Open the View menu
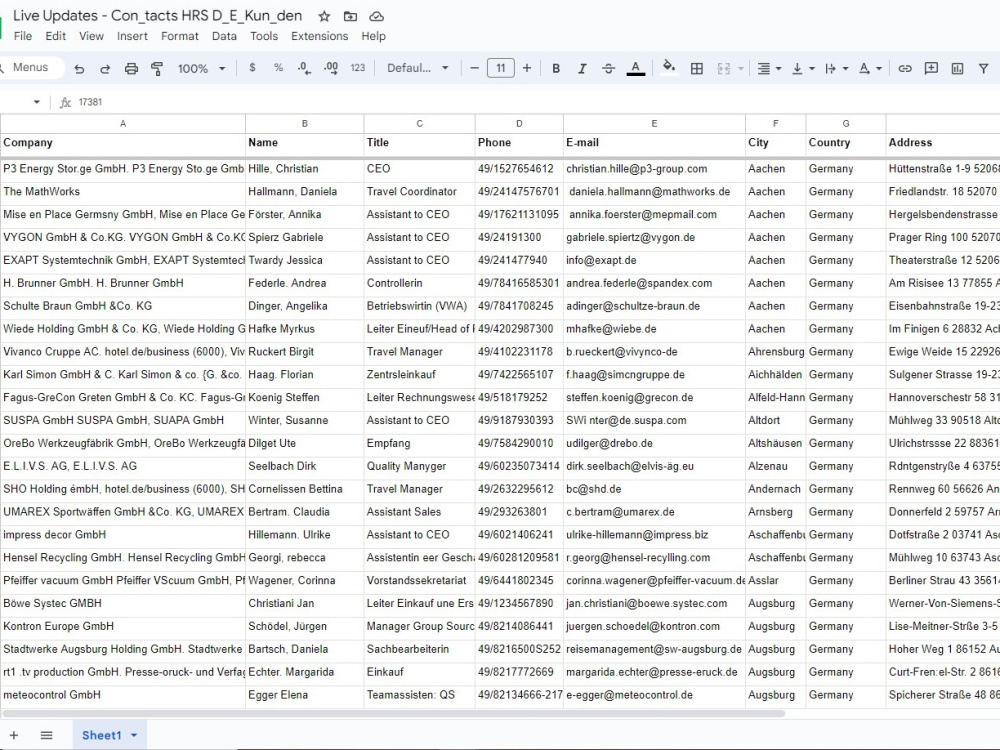 tap(91, 36)
